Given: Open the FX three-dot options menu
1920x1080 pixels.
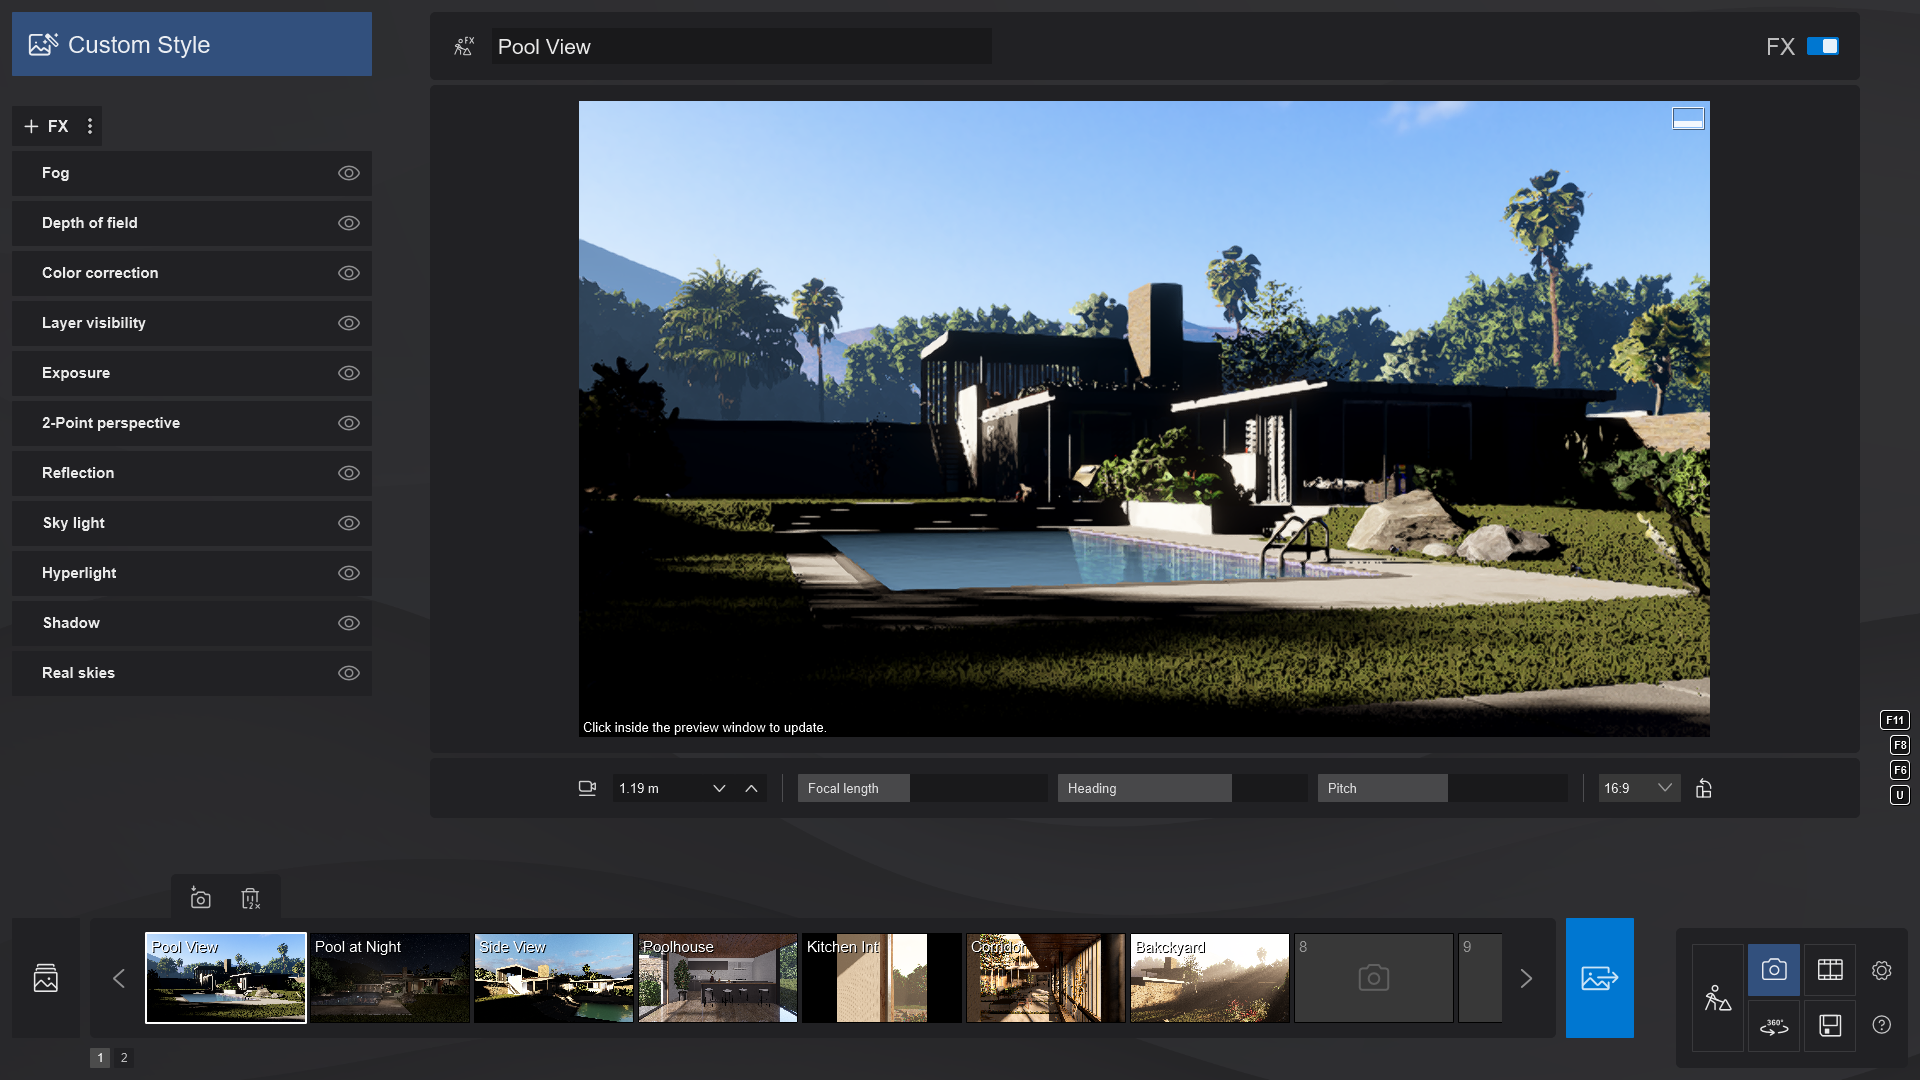Looking at the screenshot, I should pos(90,126).
